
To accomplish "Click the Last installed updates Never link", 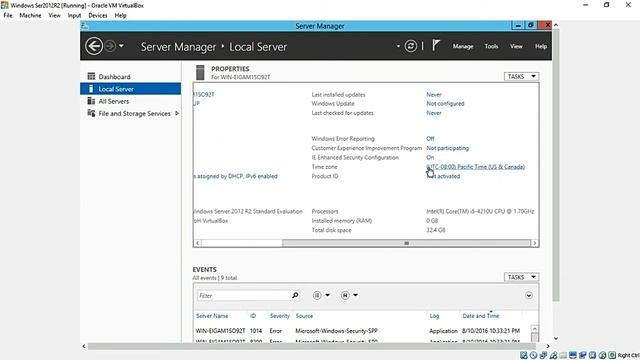I will click(x=434, y=94).
